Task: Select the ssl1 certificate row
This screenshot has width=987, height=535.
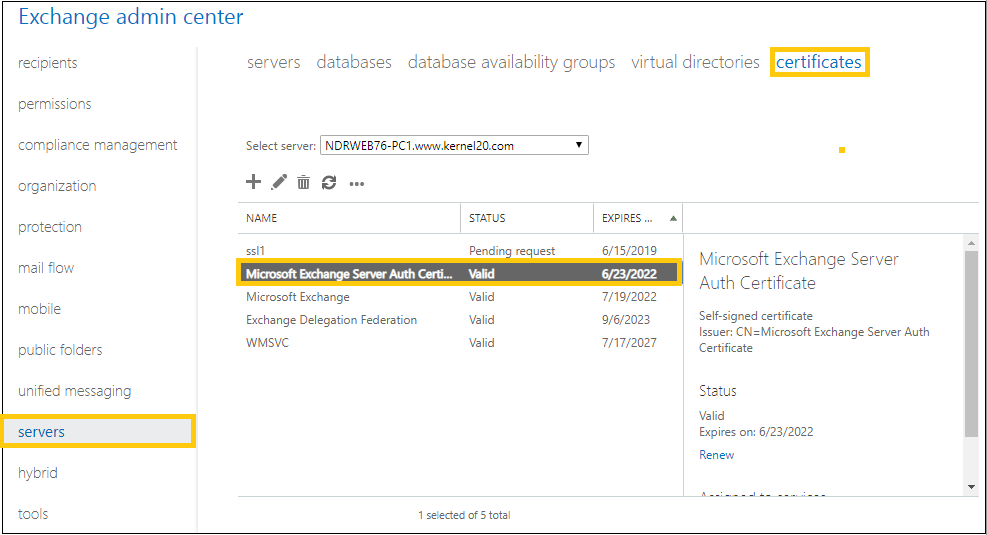Action: [460, 251]
